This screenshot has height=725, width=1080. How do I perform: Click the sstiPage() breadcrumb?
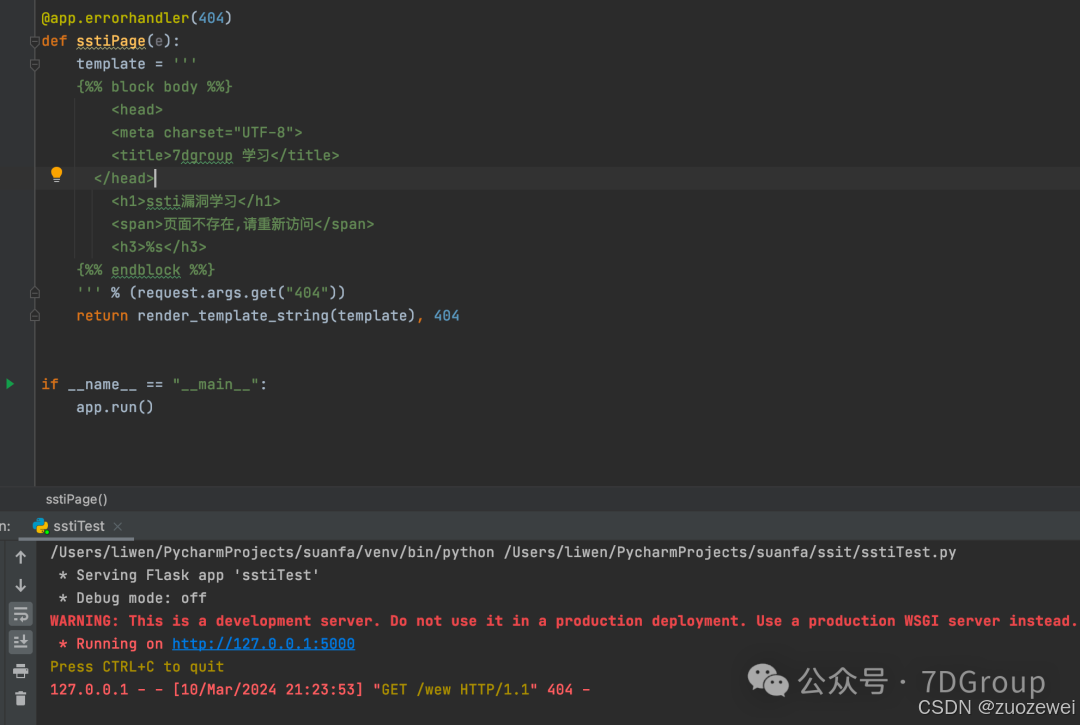coord(76,499)
